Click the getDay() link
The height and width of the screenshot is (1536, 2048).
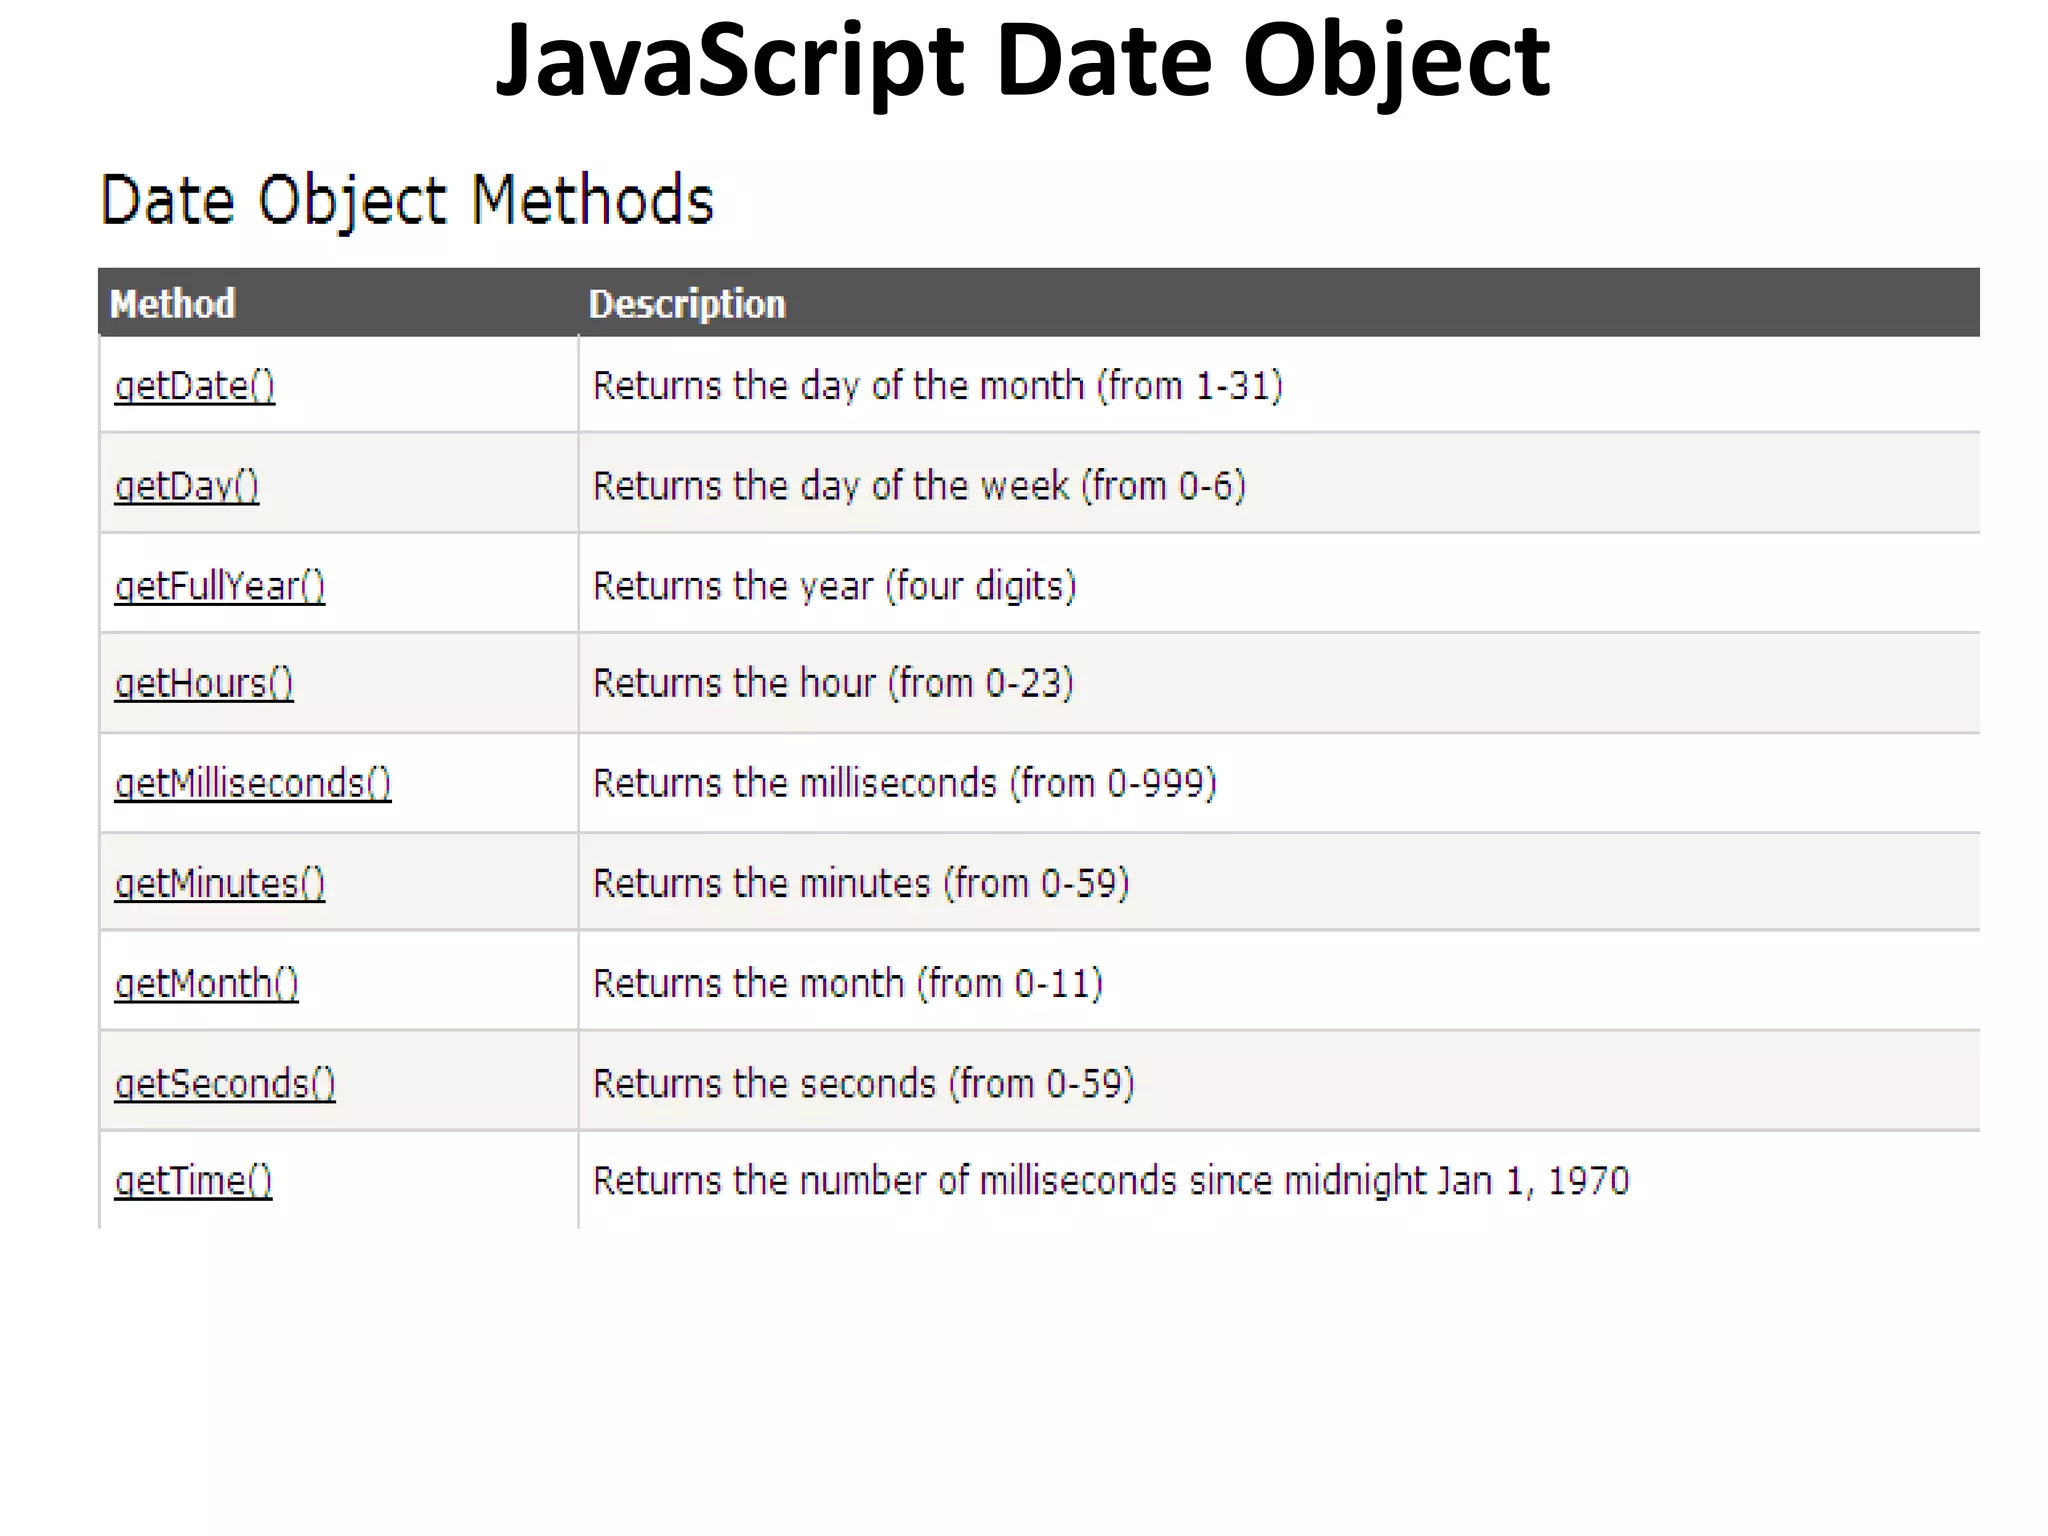(x=186, y=486)
